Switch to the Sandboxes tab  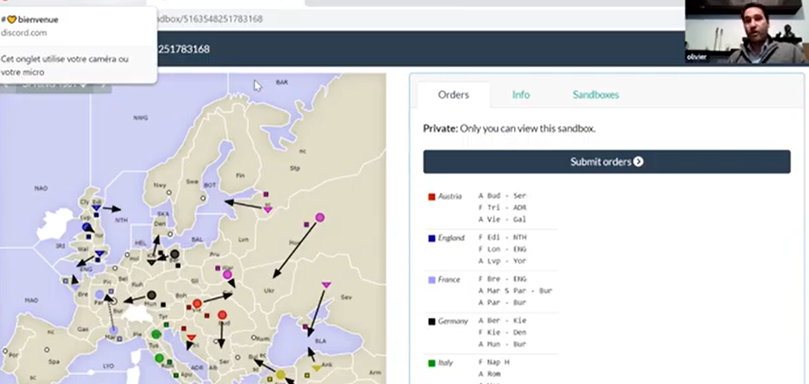click(x=595, y=95)
